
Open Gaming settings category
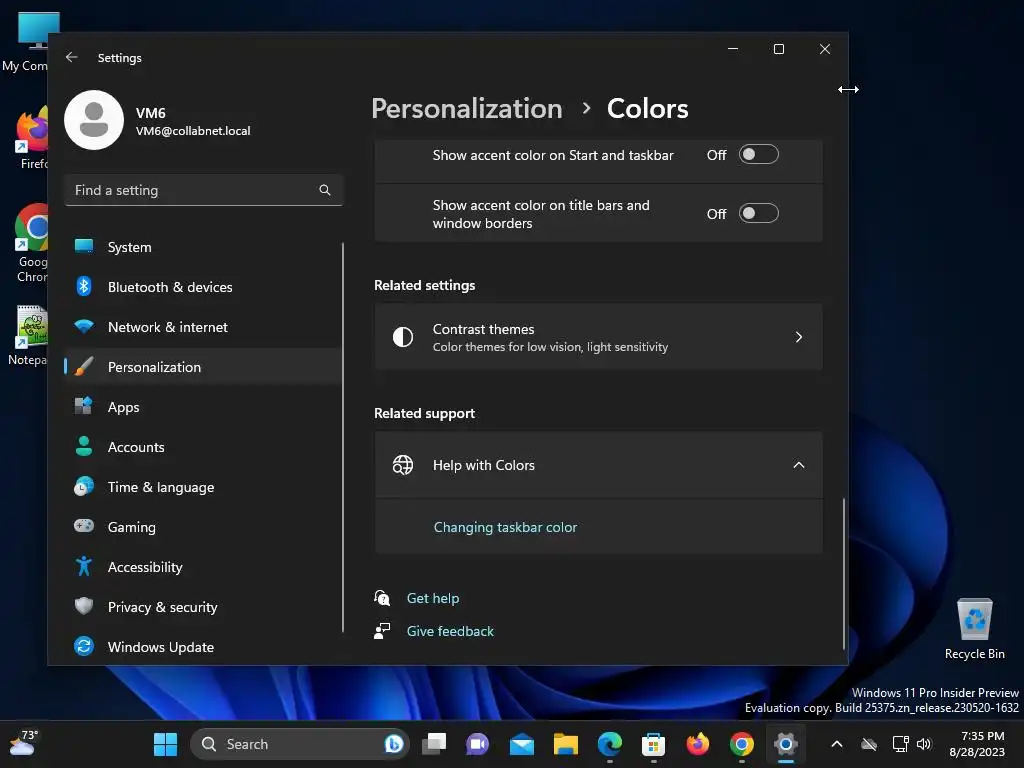pyautogui.click(x=202, y=526)
